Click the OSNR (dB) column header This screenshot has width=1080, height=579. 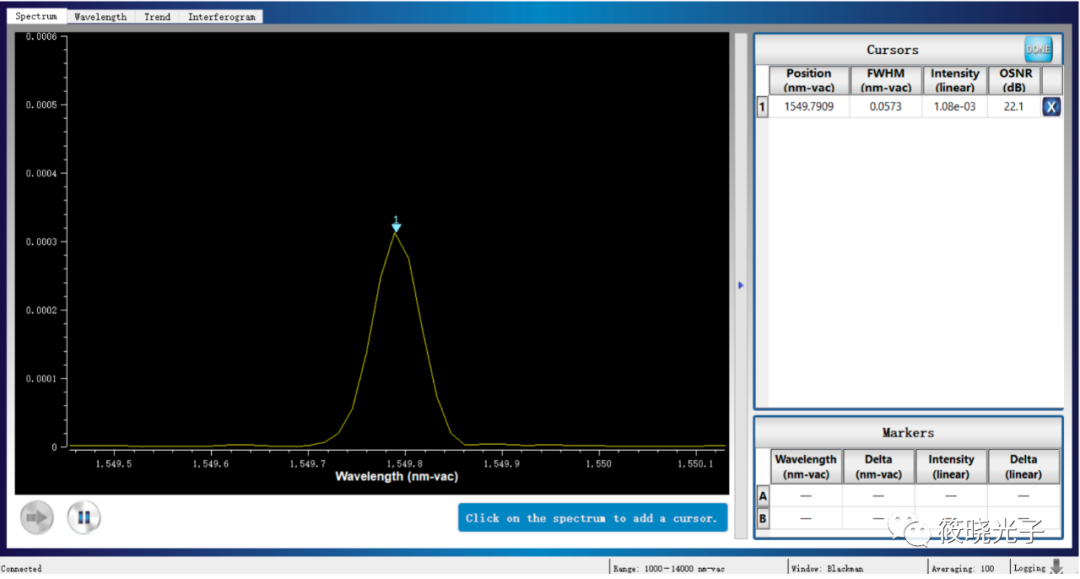(1014, 80)
